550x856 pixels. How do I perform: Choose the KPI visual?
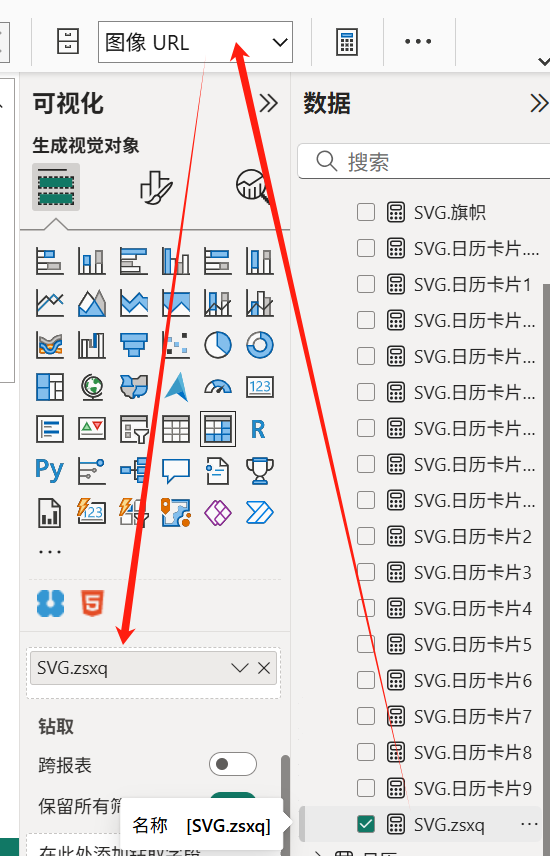92,429
